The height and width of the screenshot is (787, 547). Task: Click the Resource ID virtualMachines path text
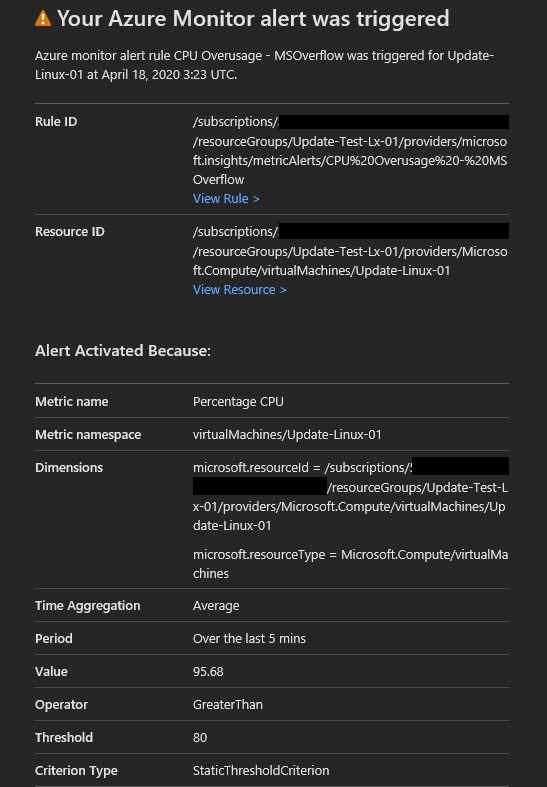click(350, 261)
